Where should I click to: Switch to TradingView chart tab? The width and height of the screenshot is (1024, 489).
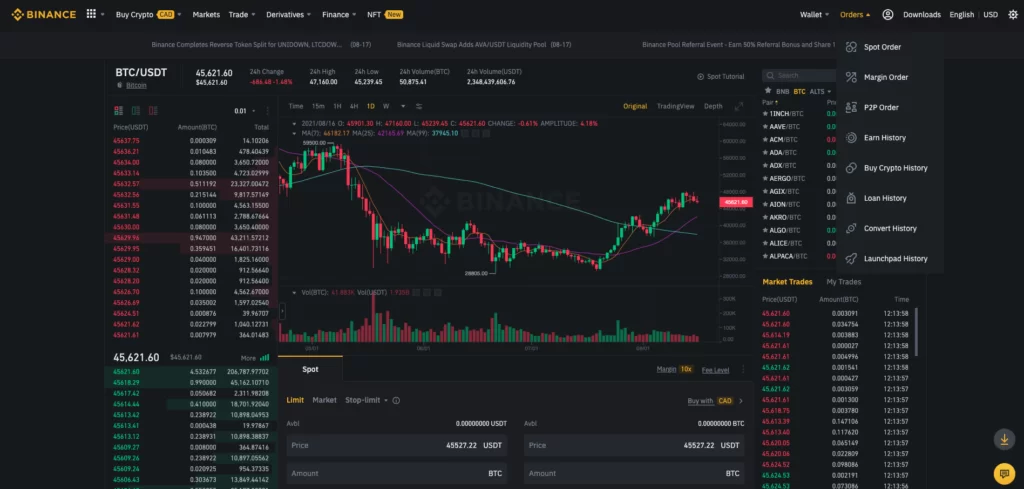[675, 106]
